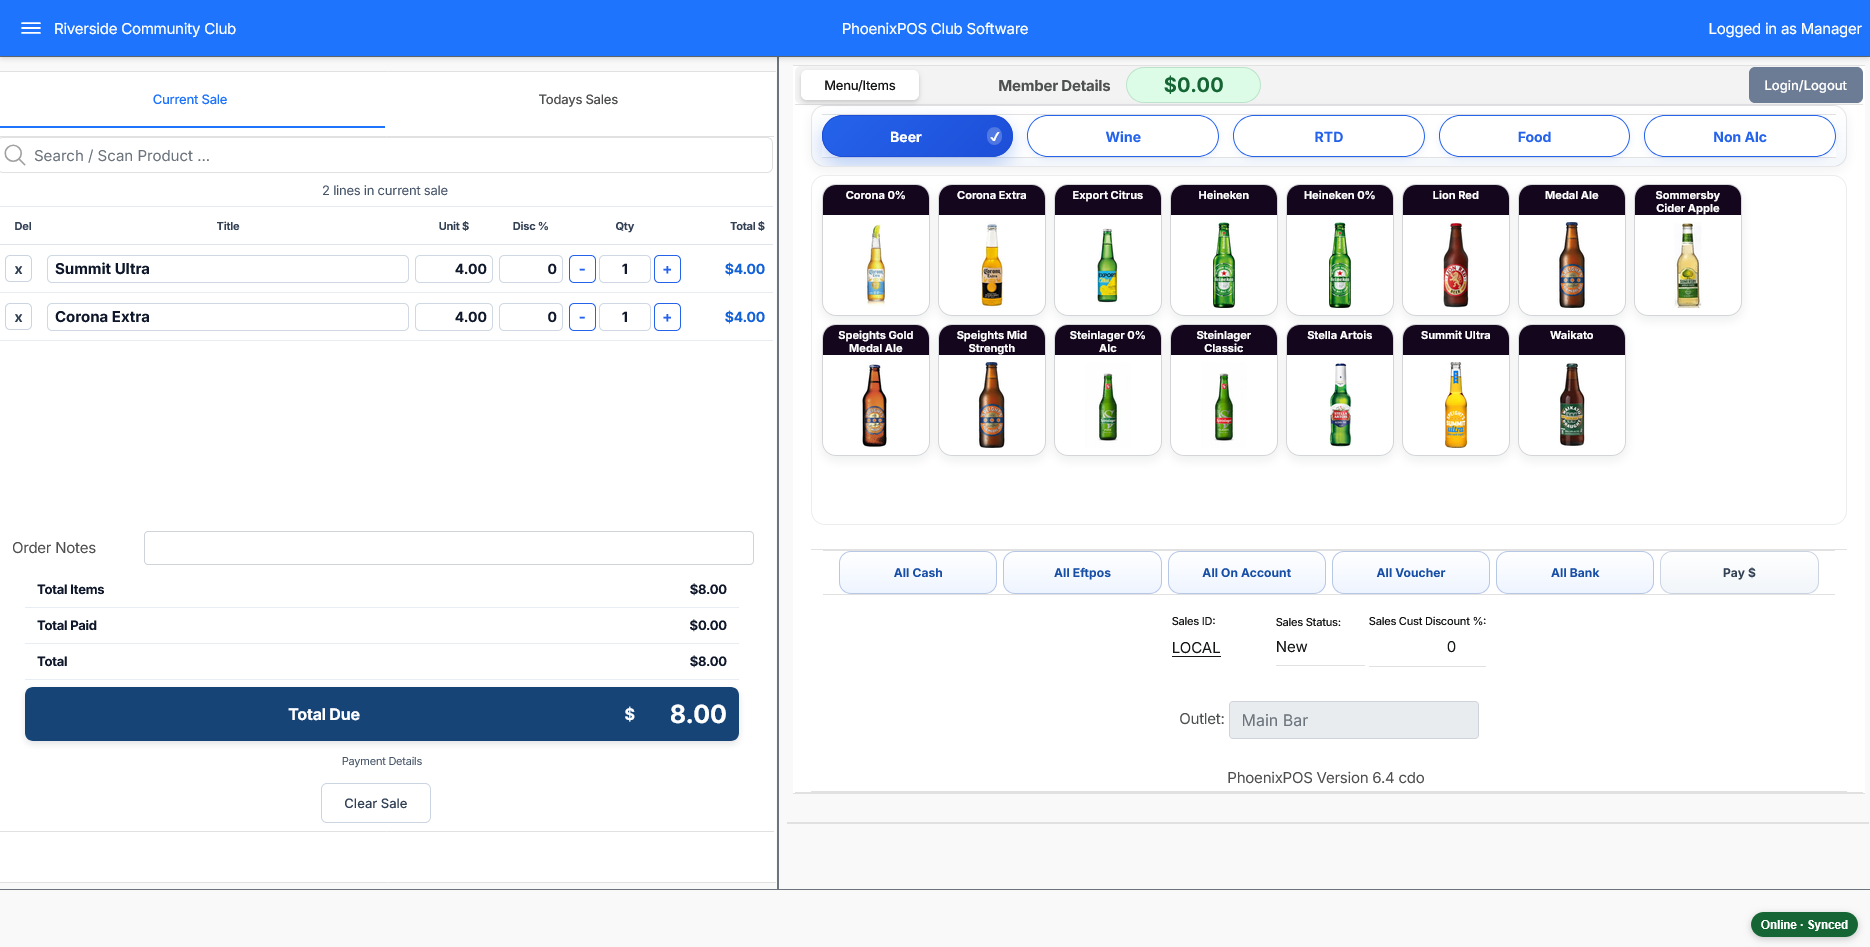This screenshot has width=1870, height=947.
Task: Pick the Medal Ale product tile
Action: [1572, 250]
